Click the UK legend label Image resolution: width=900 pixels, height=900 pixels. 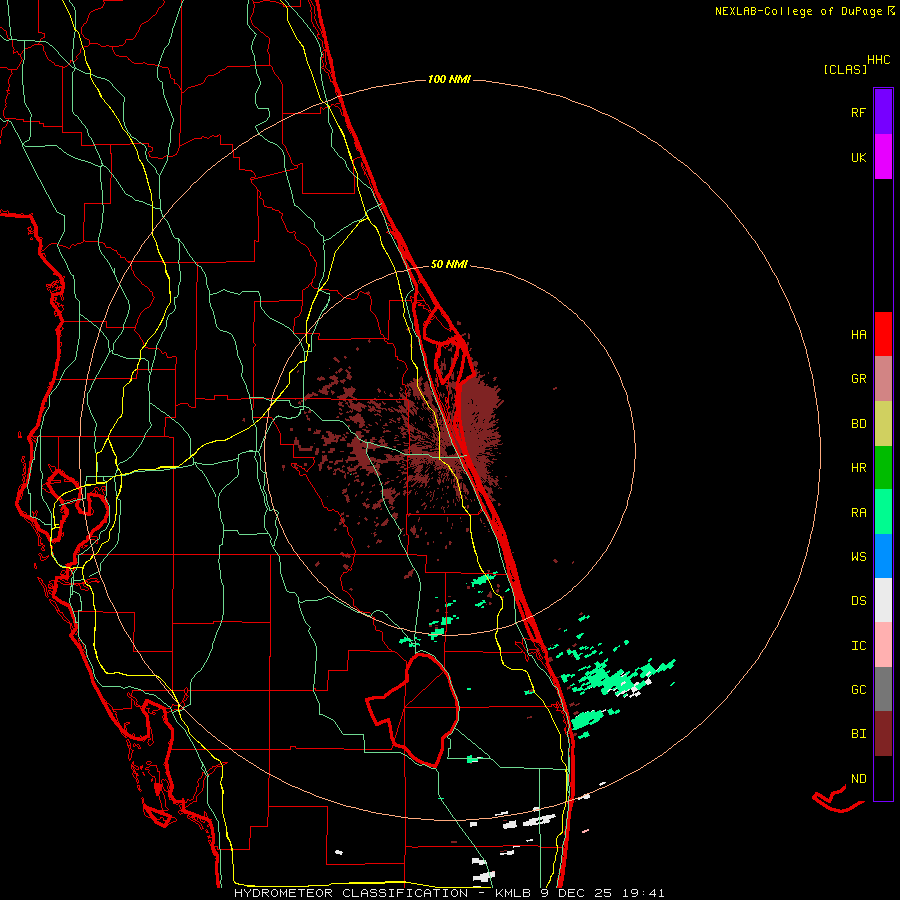[x=858, y=157]
